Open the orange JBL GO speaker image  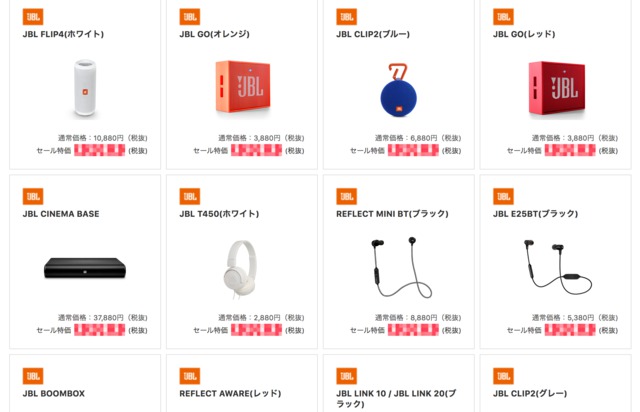tap(243, 87)
